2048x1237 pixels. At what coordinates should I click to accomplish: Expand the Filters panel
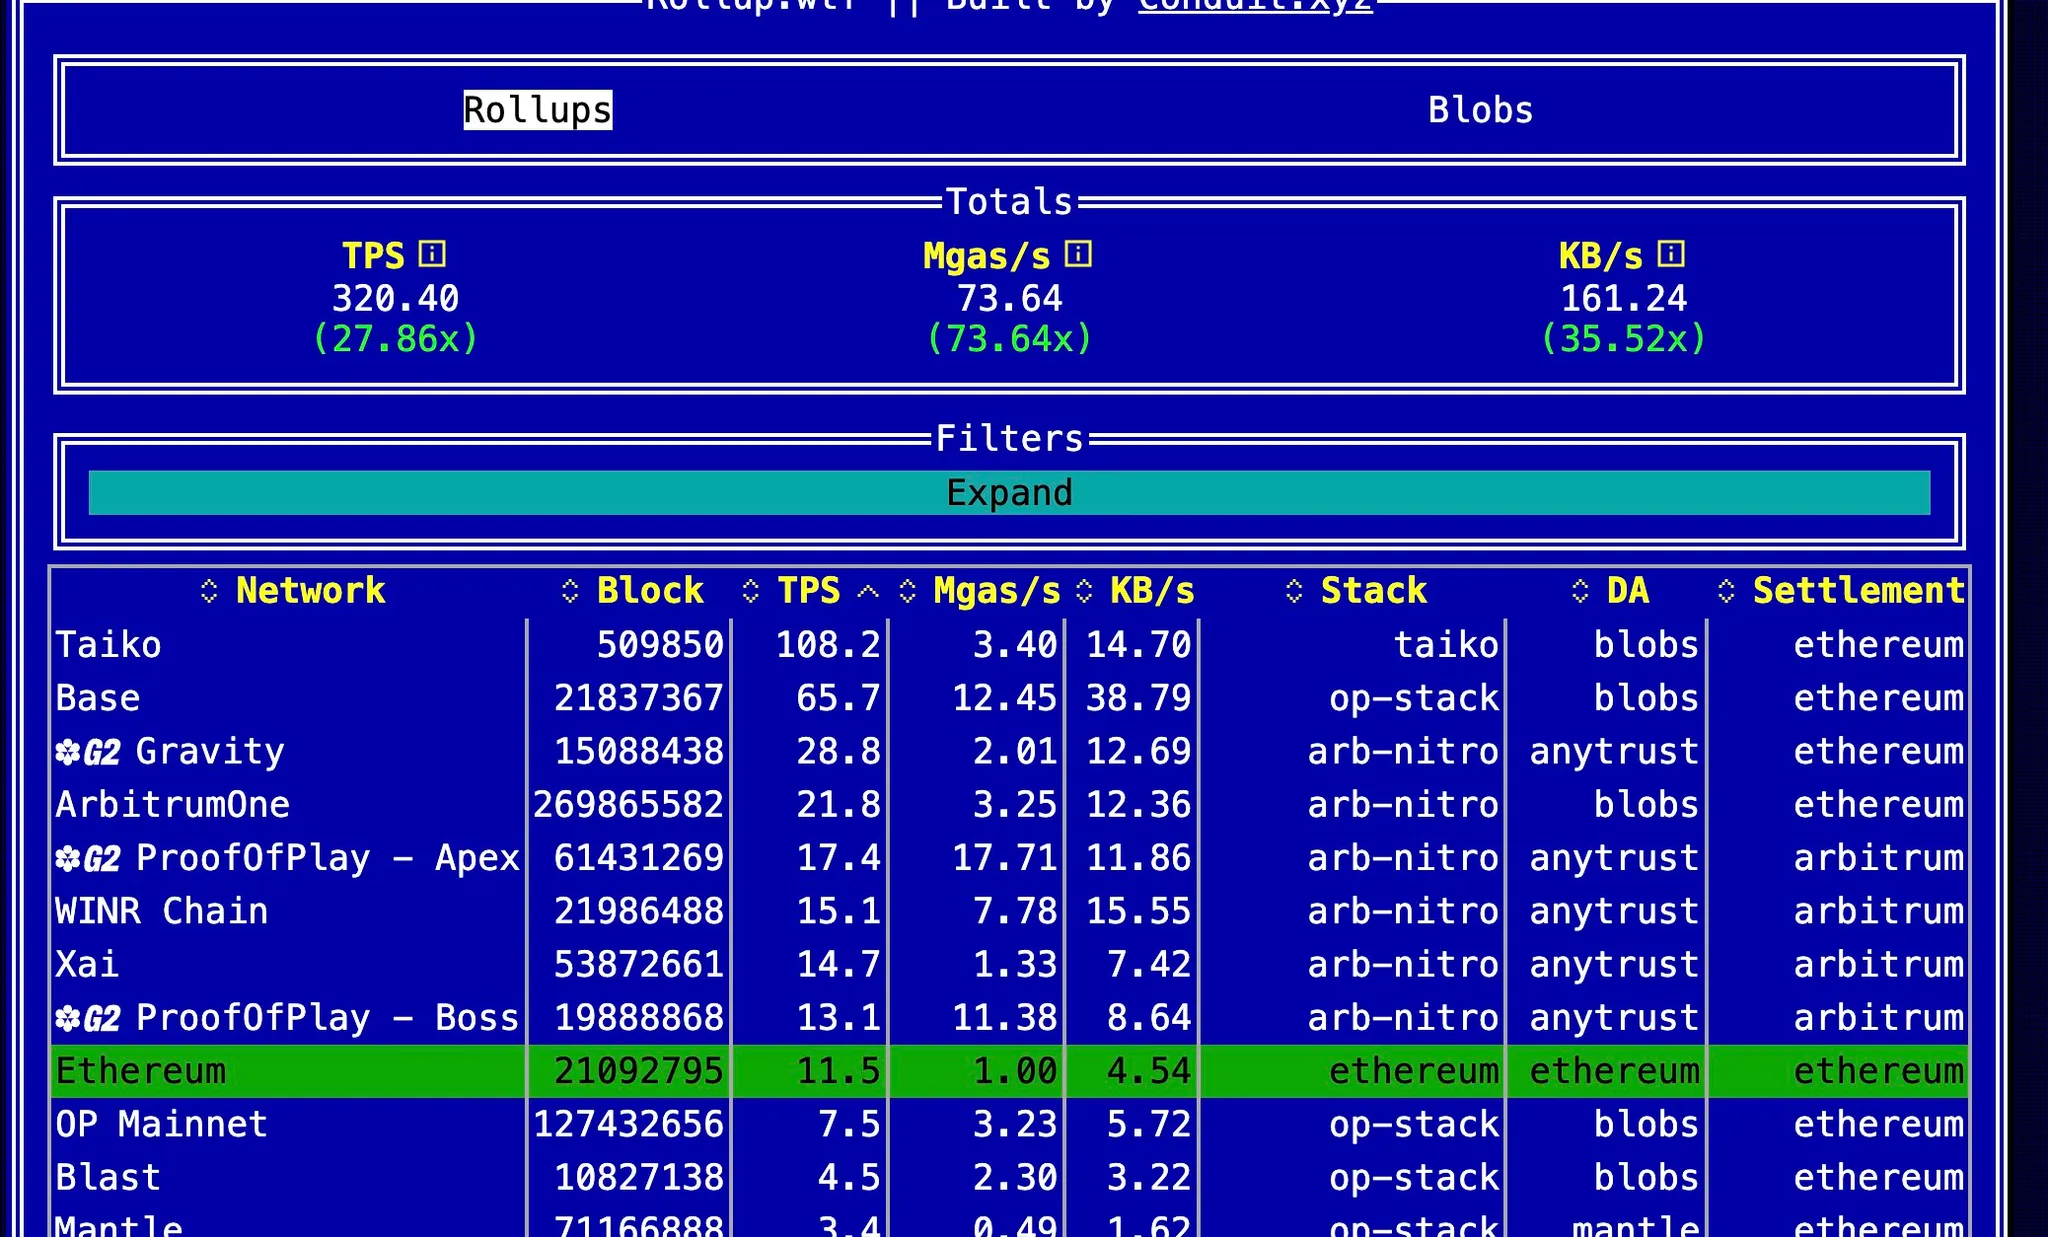[x=1009, y=493]
